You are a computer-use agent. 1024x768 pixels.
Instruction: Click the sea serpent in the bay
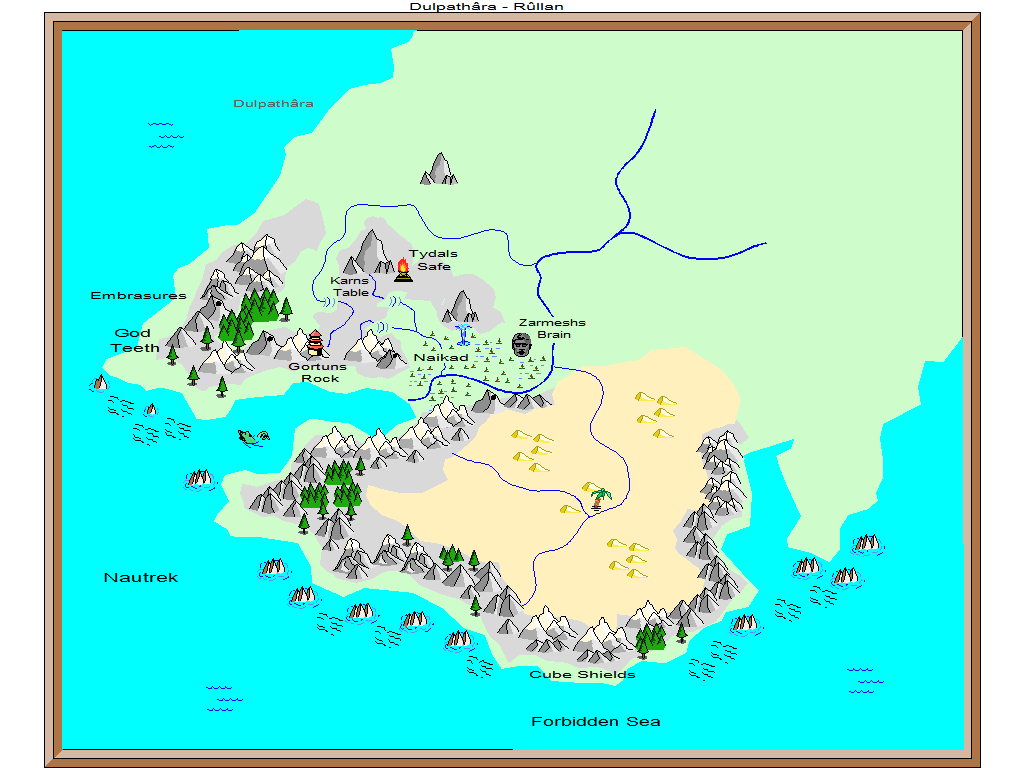253,437
